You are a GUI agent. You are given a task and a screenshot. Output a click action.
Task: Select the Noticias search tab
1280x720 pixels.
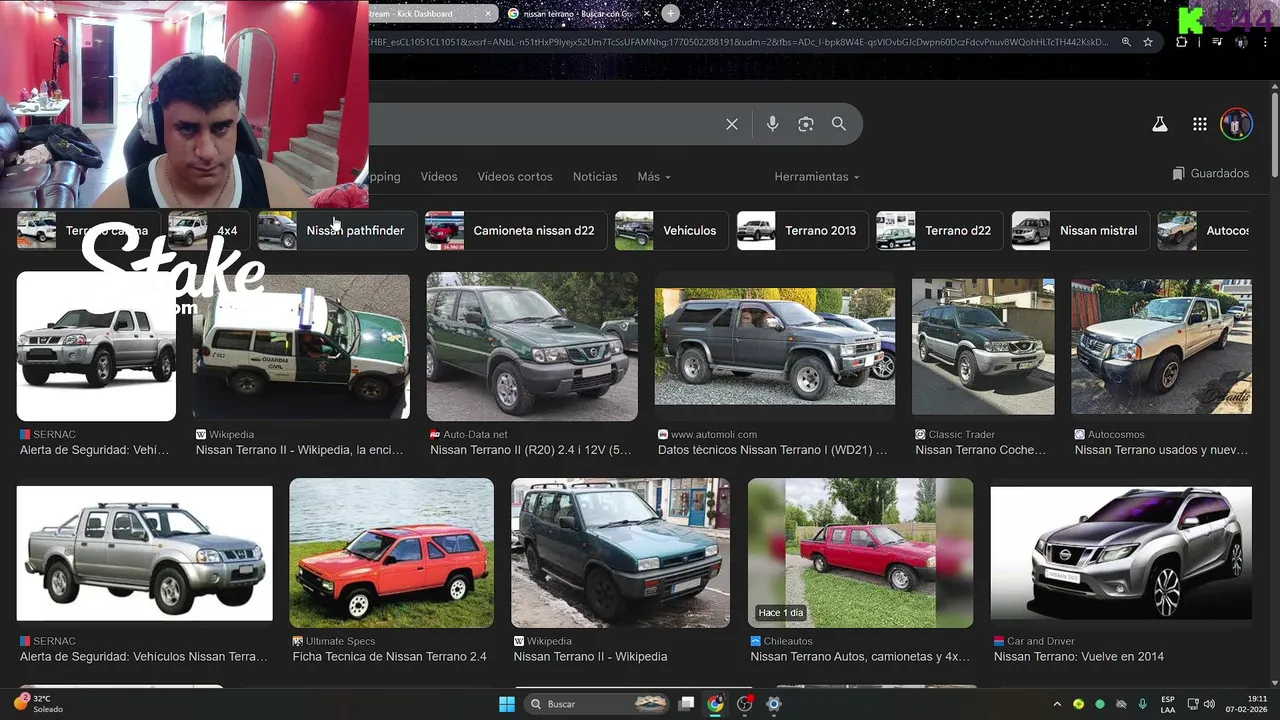pos(595,176)
